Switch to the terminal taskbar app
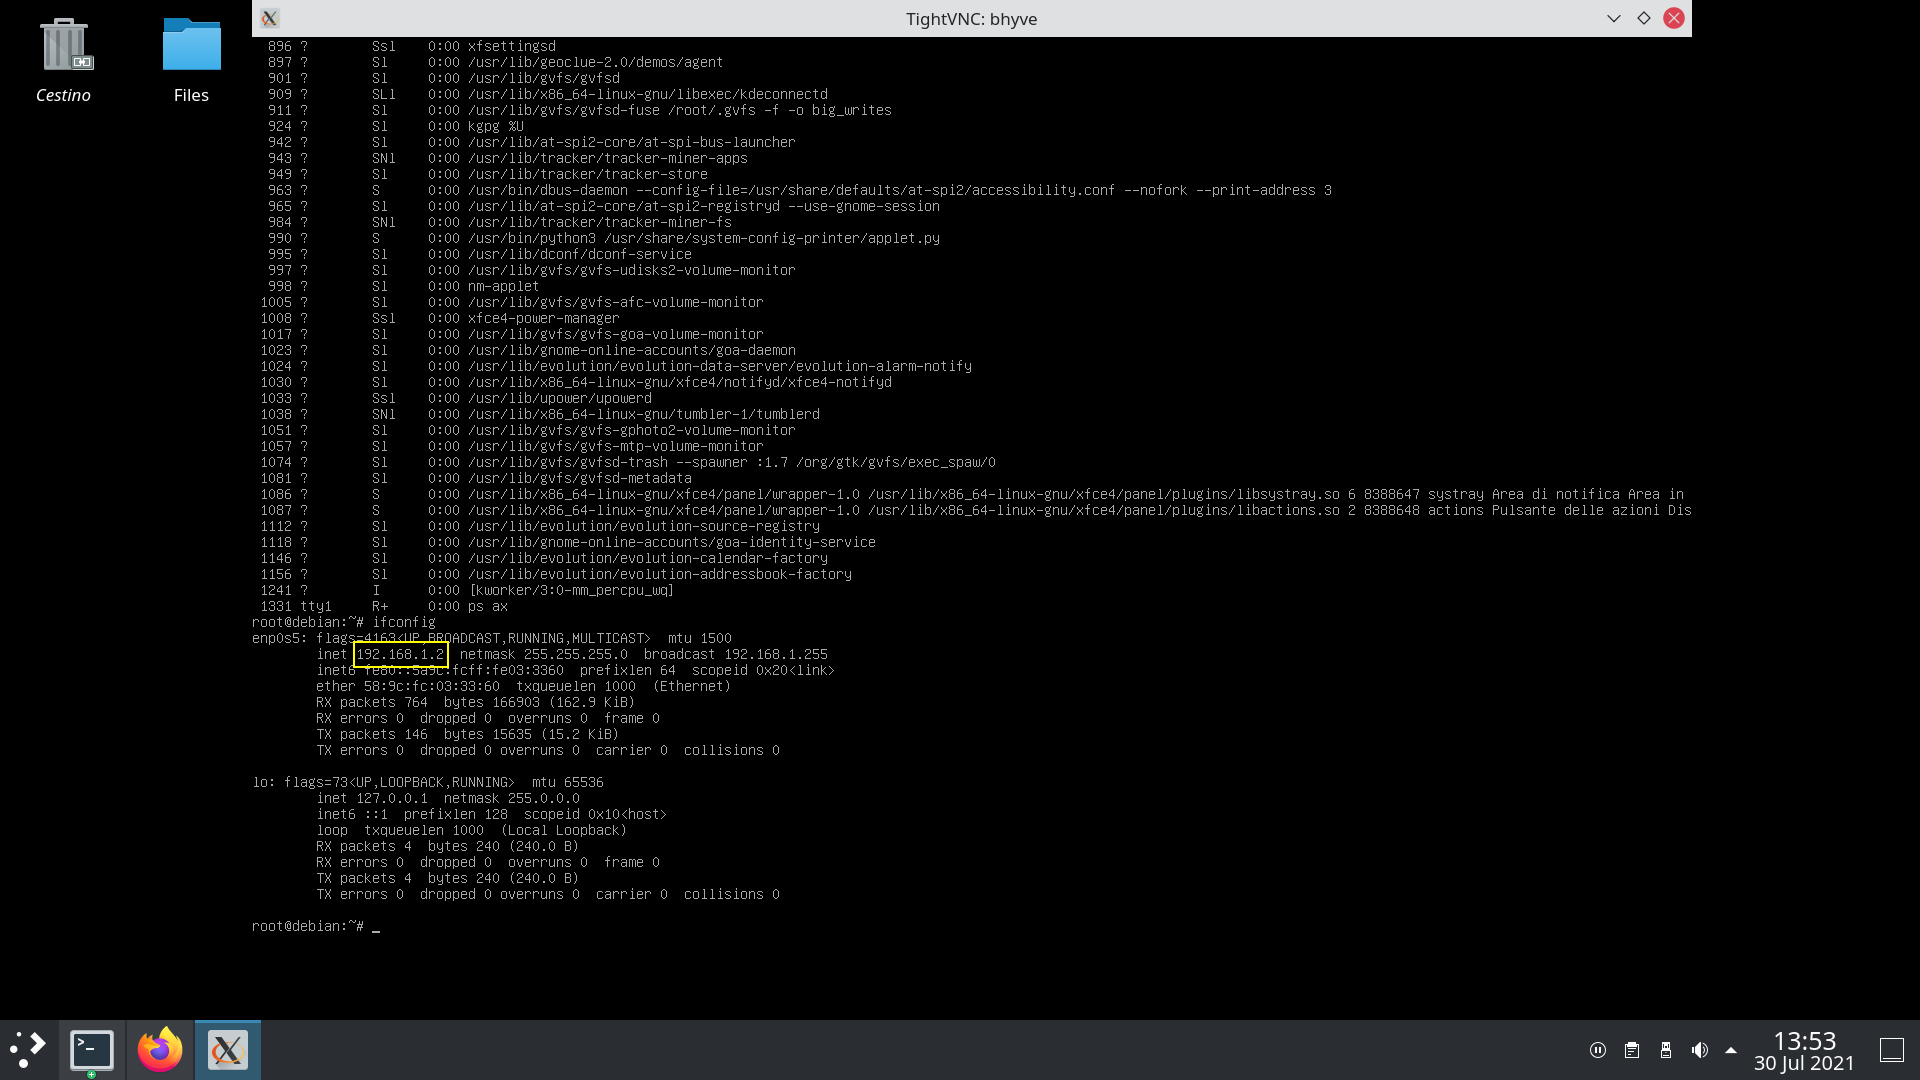Viewport: 1920px width, 1080px height. click(92, 1050)
